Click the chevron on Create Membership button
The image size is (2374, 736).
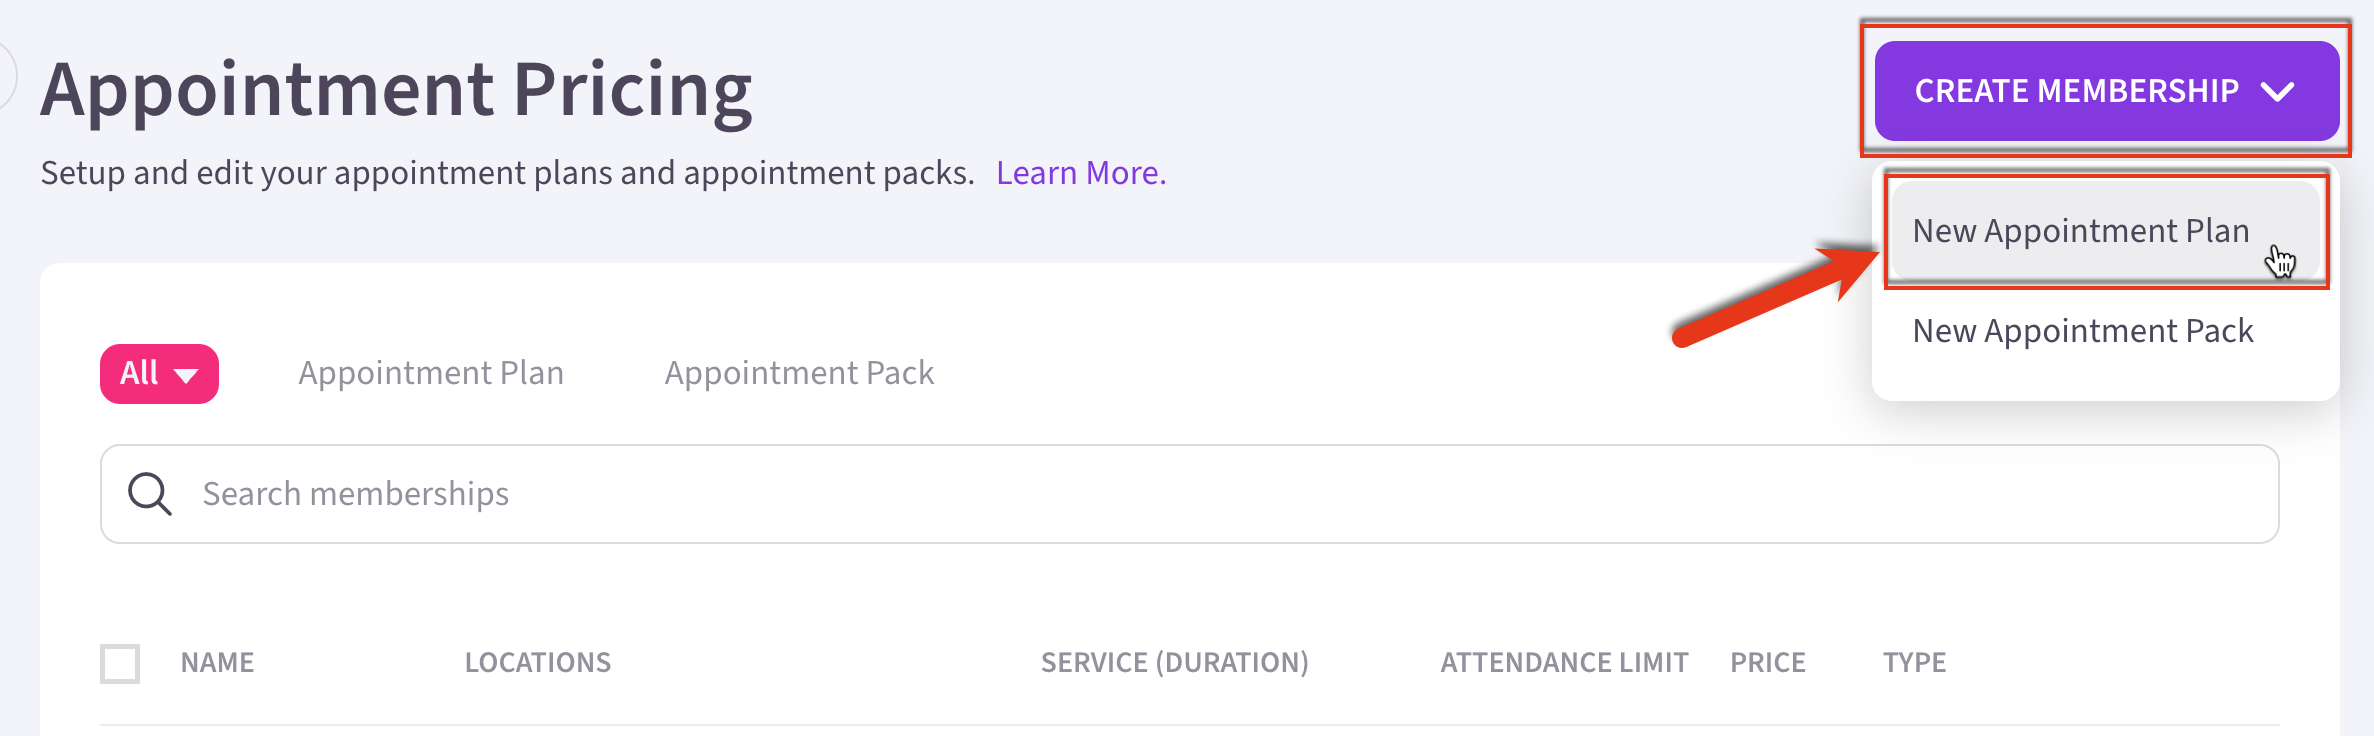[x=2278, y=92]
